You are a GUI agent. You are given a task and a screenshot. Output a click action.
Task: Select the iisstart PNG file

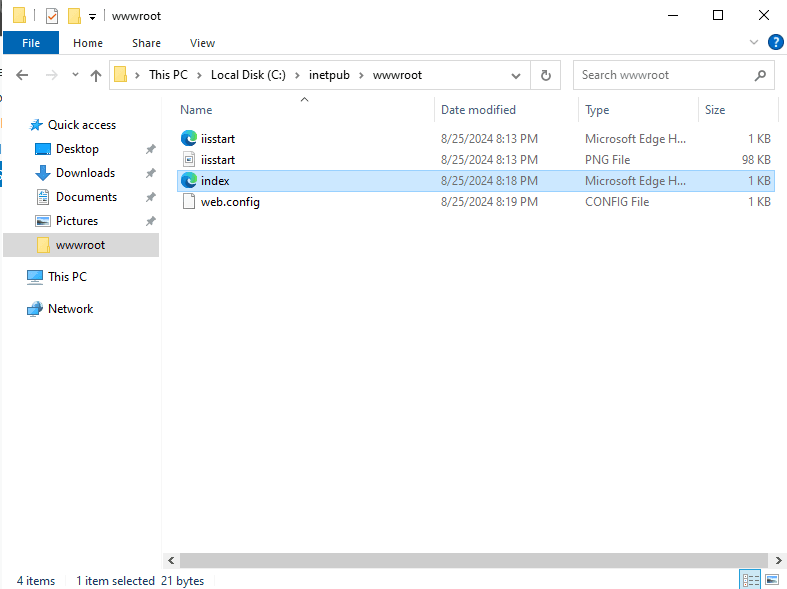pyautogui.click(x=218, y=160)
